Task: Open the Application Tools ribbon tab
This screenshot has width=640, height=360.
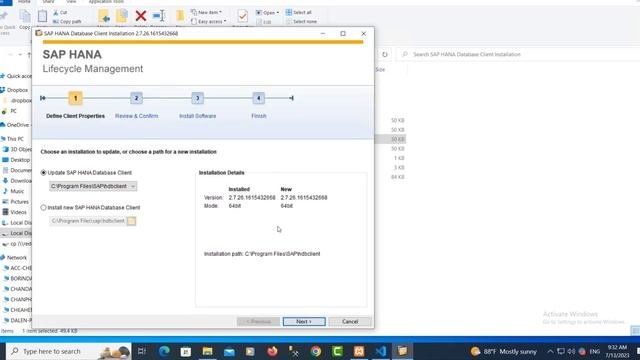Action: point(106,2)
